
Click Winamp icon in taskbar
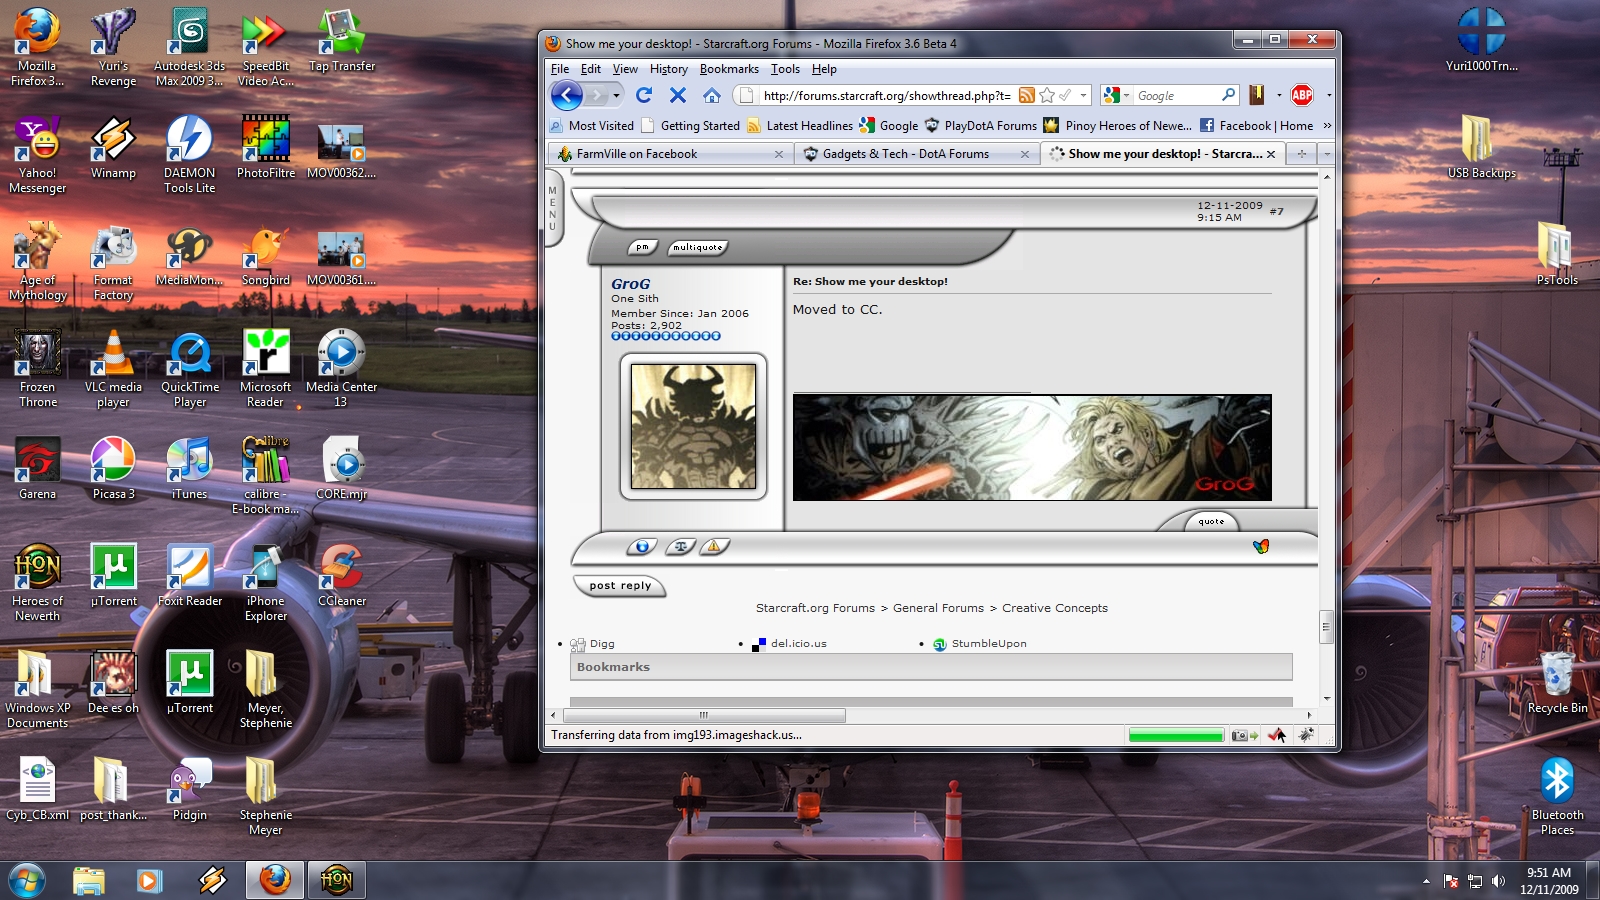coord(212,880)
